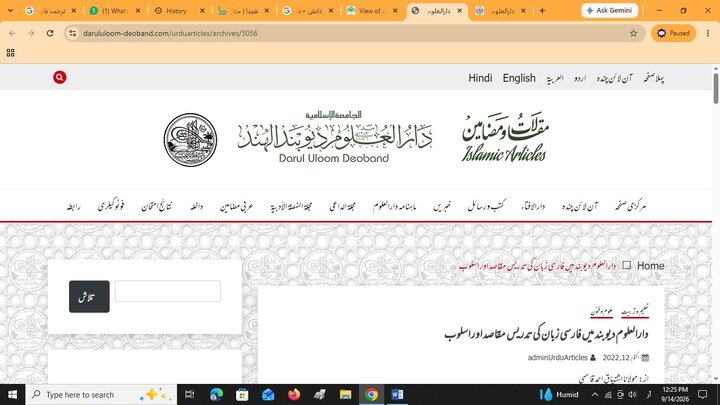The height and width of the screenshot is (405, 720).
Task: Switch to the View of tab
Action: click(x=372, y=11)
